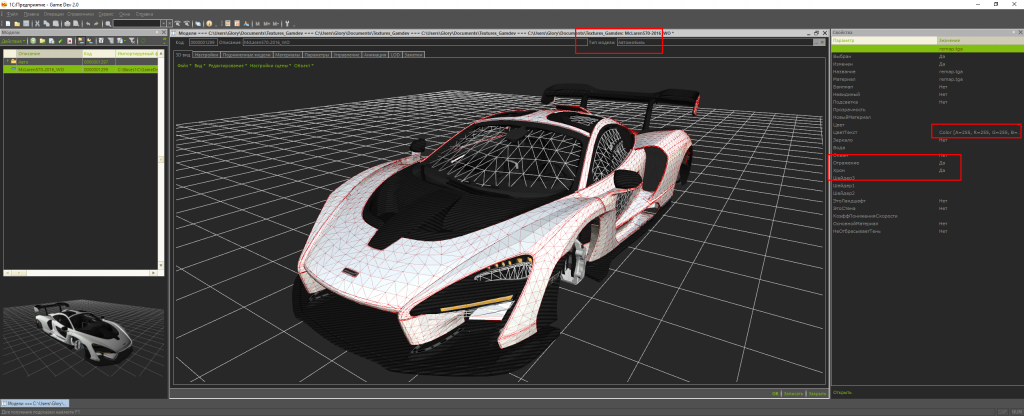Open the Вид dropdown in the 3D view
Screen dimensions: 1024x416
pyautogui.click(x=200, y=65)
